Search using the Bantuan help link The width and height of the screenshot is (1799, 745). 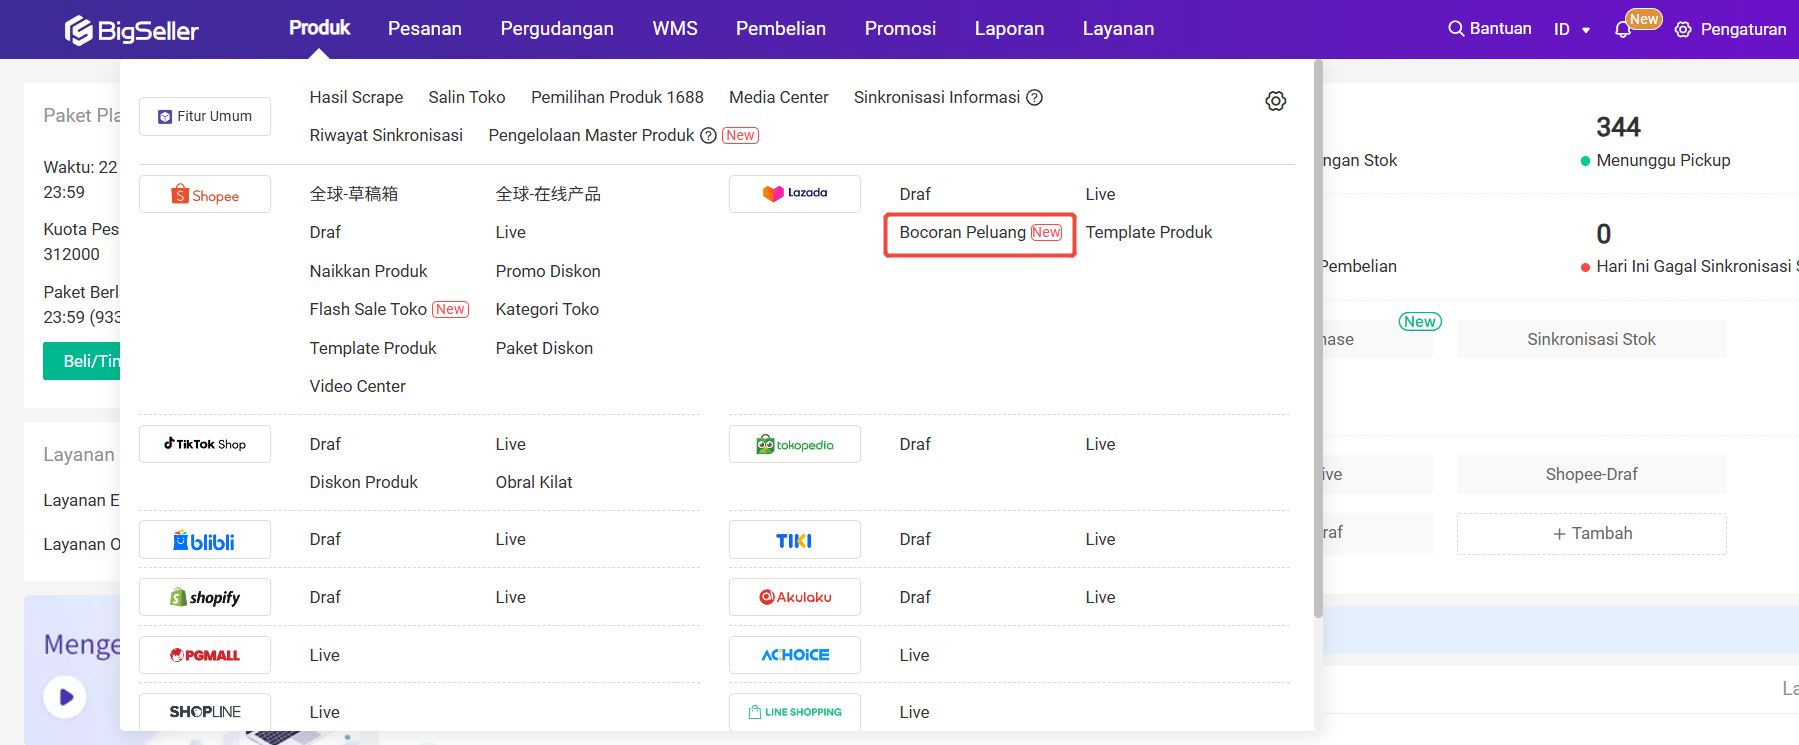click(1490, 29)
